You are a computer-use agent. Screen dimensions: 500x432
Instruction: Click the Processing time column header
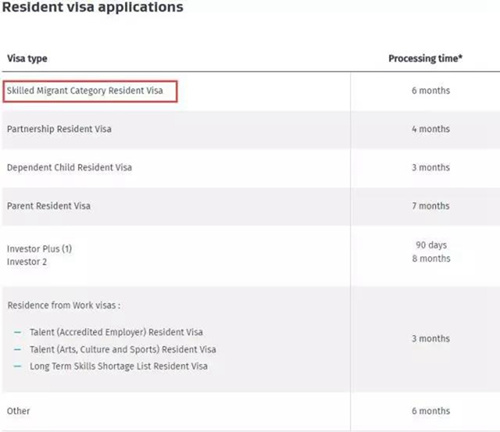425,59
